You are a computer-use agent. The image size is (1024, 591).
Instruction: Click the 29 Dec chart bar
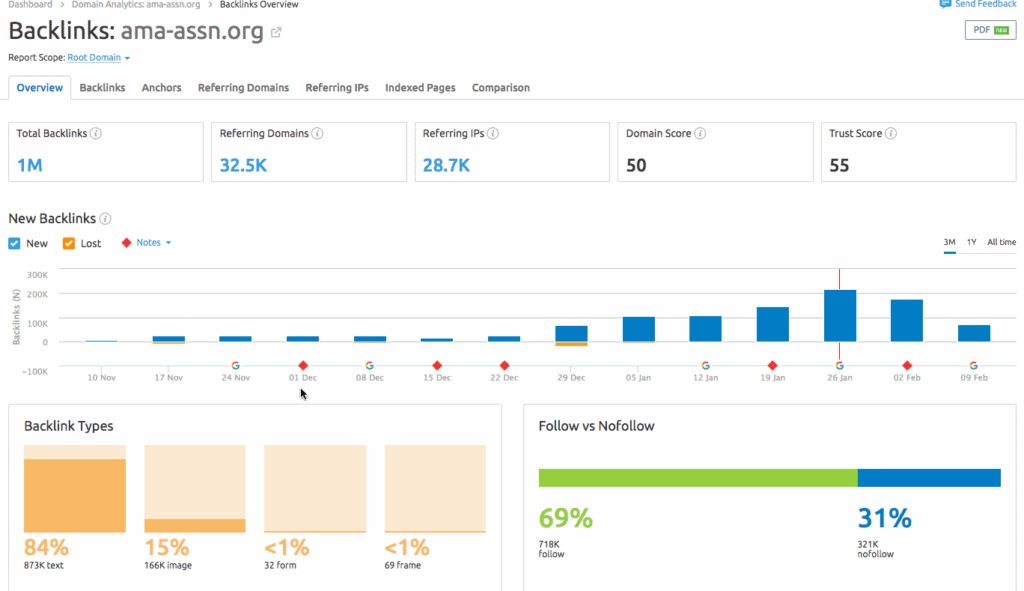click(571, 334)
